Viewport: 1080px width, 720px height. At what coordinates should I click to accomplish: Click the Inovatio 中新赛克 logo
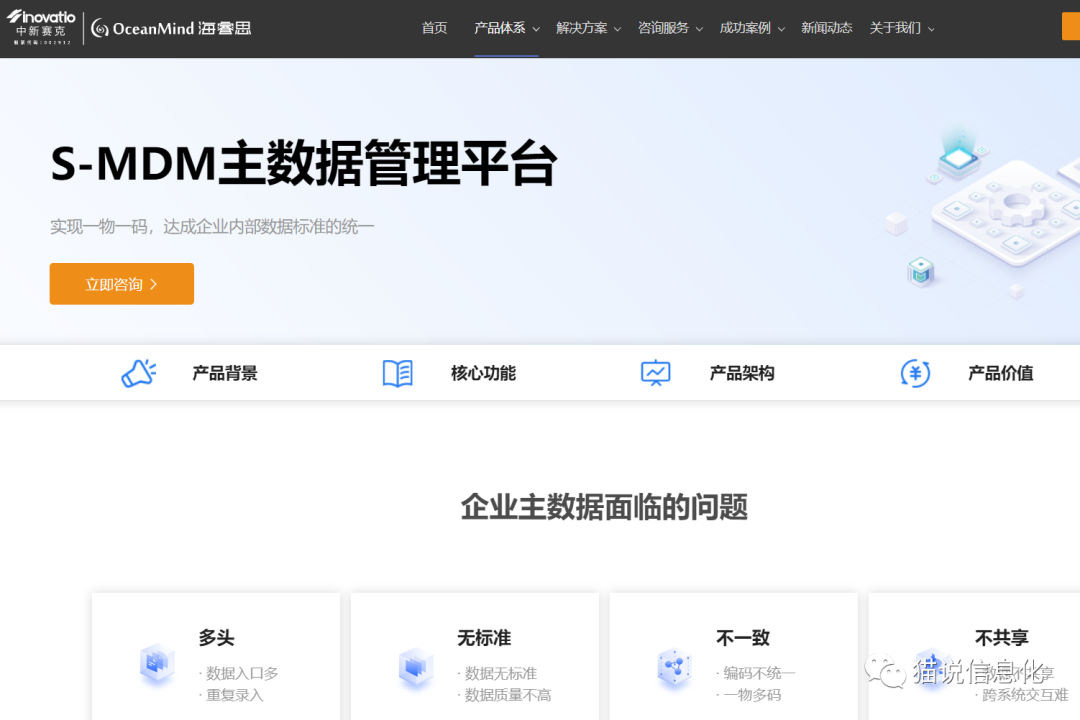pos(41,27)
